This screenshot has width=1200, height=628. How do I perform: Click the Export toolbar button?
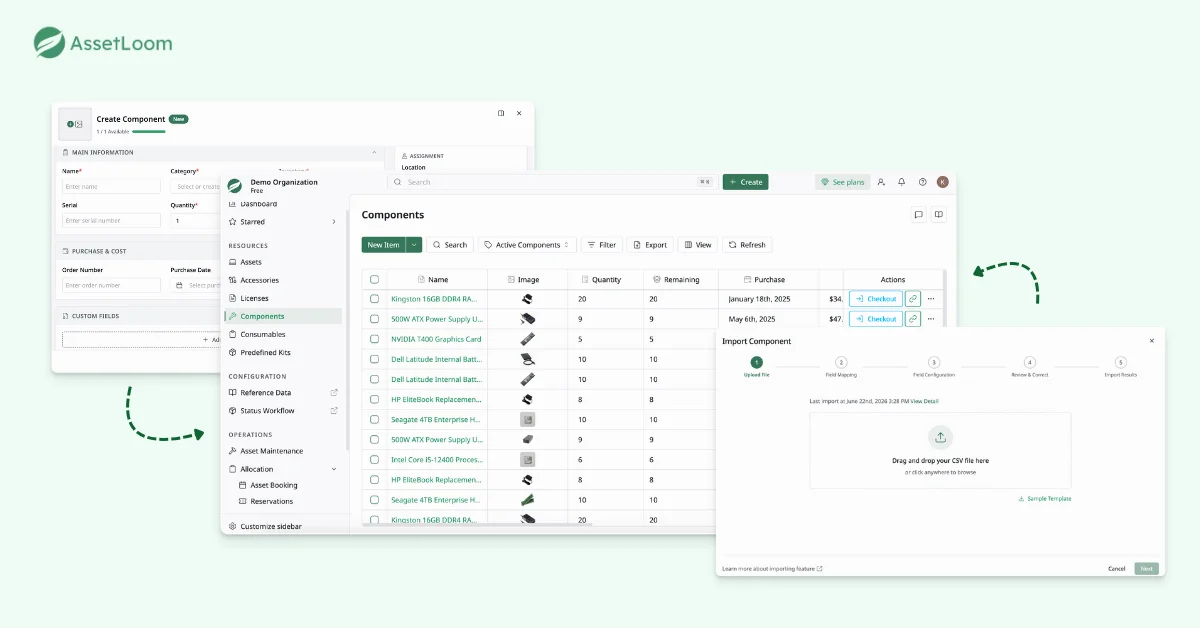point(650,245)
